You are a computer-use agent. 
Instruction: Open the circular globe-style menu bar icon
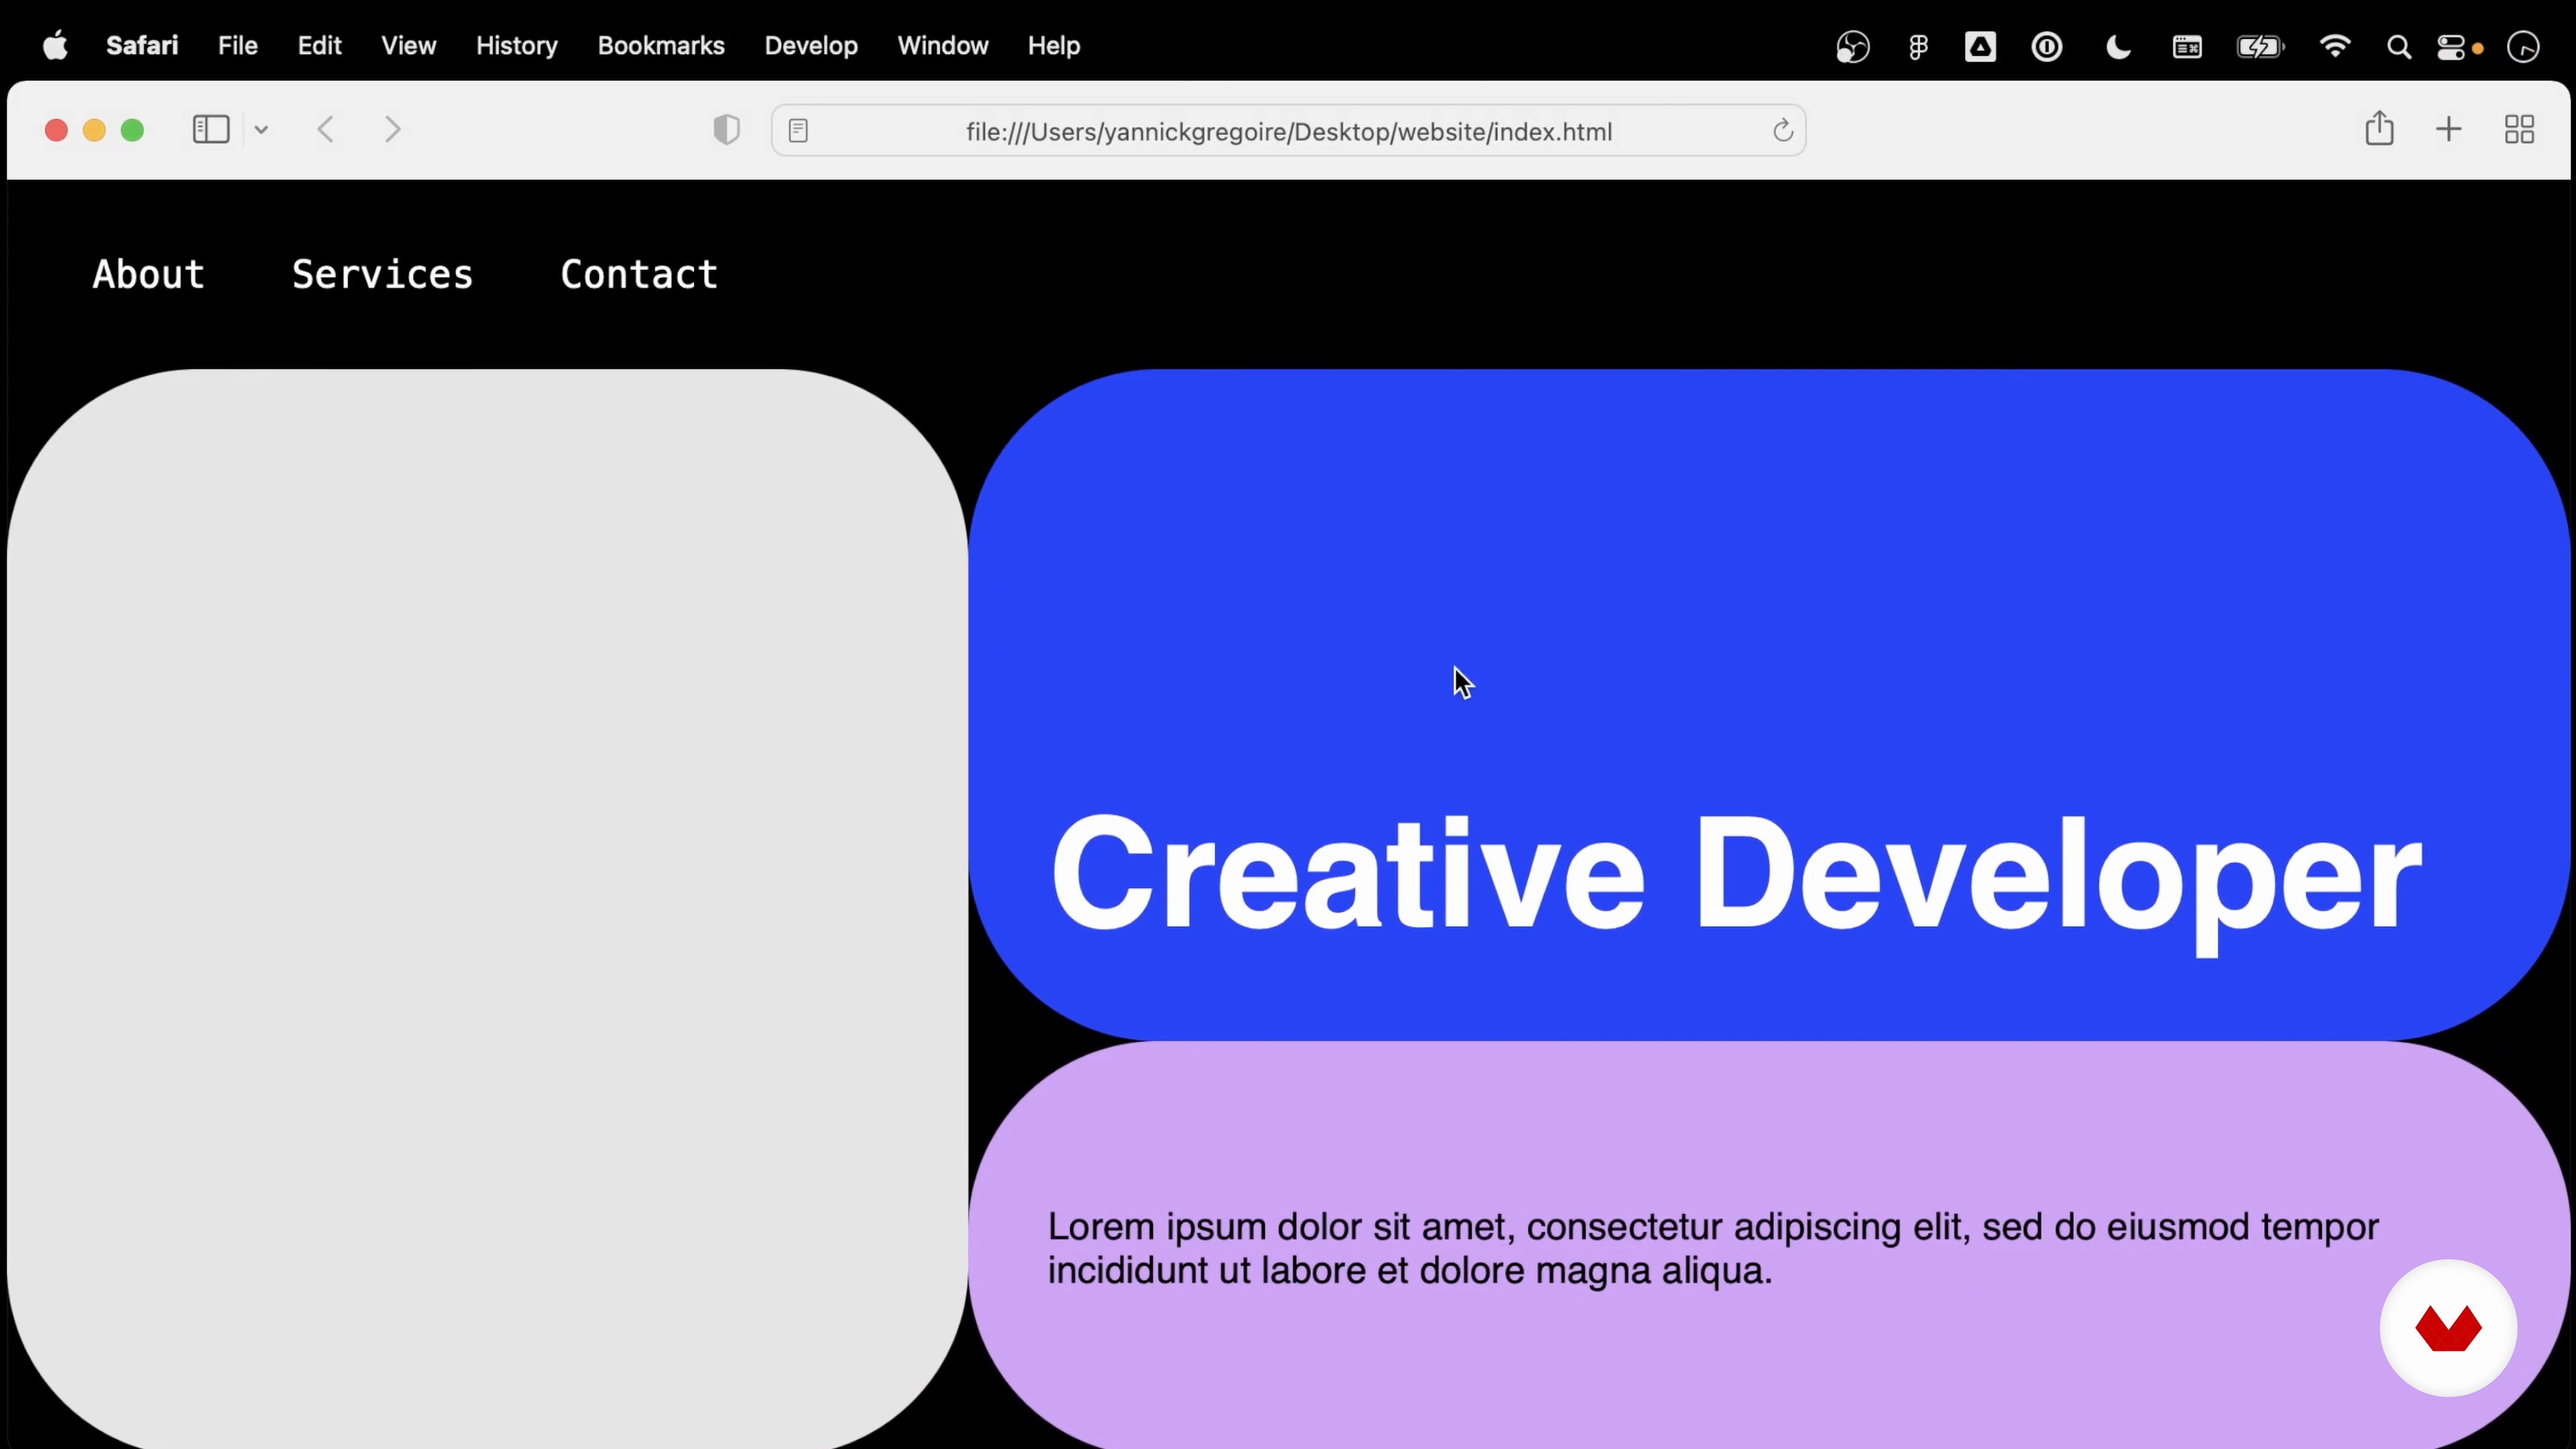click(1853, 47)
